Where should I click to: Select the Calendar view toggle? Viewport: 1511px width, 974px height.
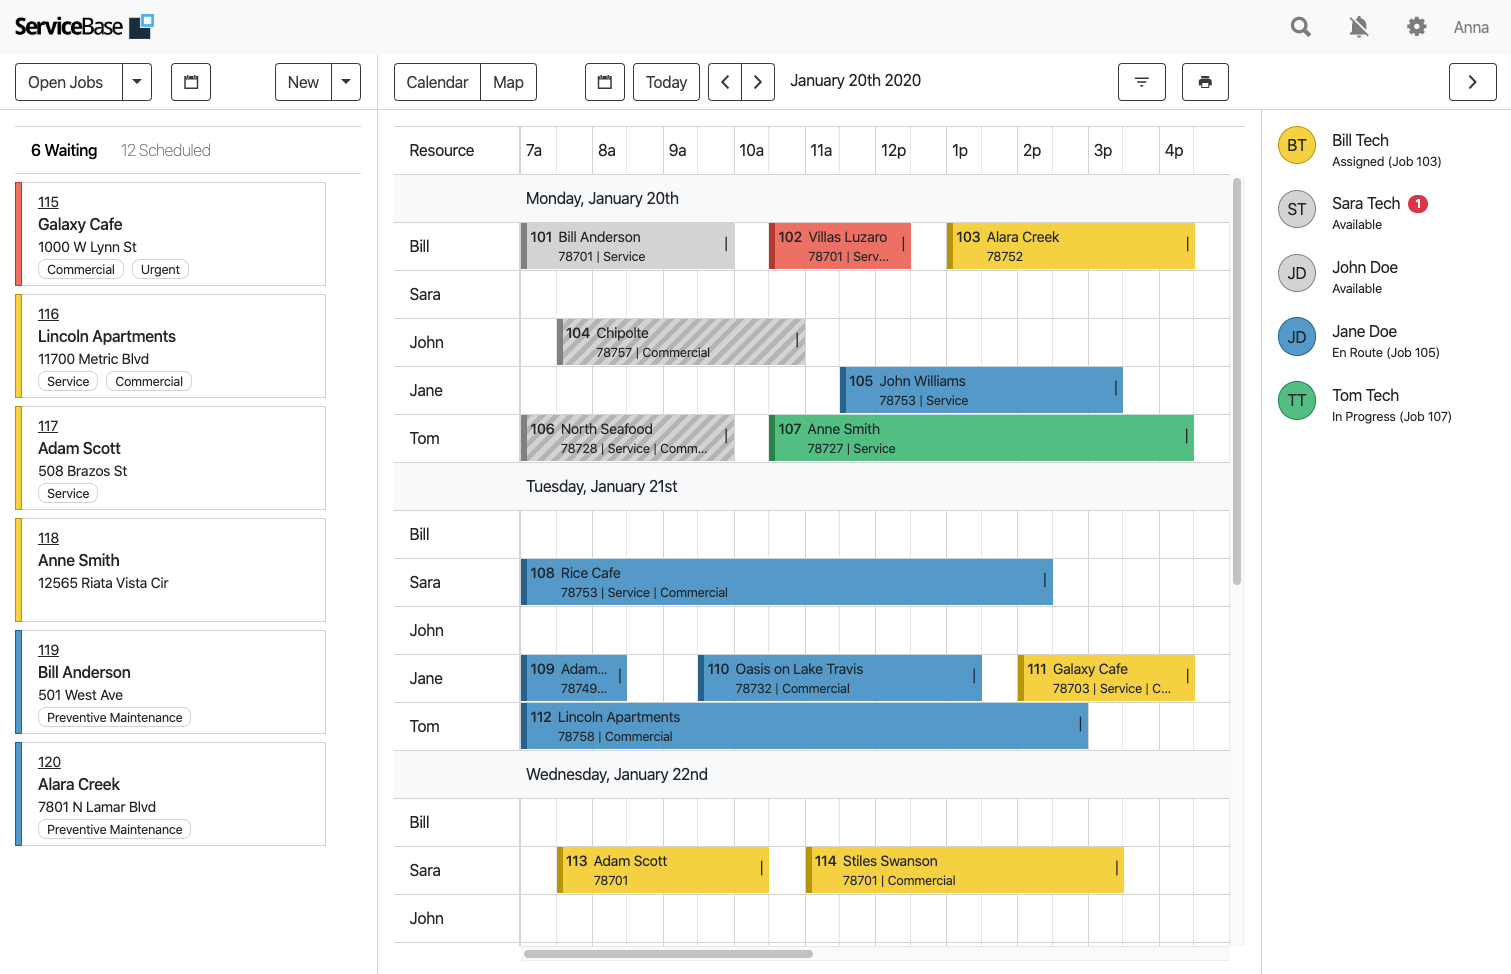tap(437, 82)
